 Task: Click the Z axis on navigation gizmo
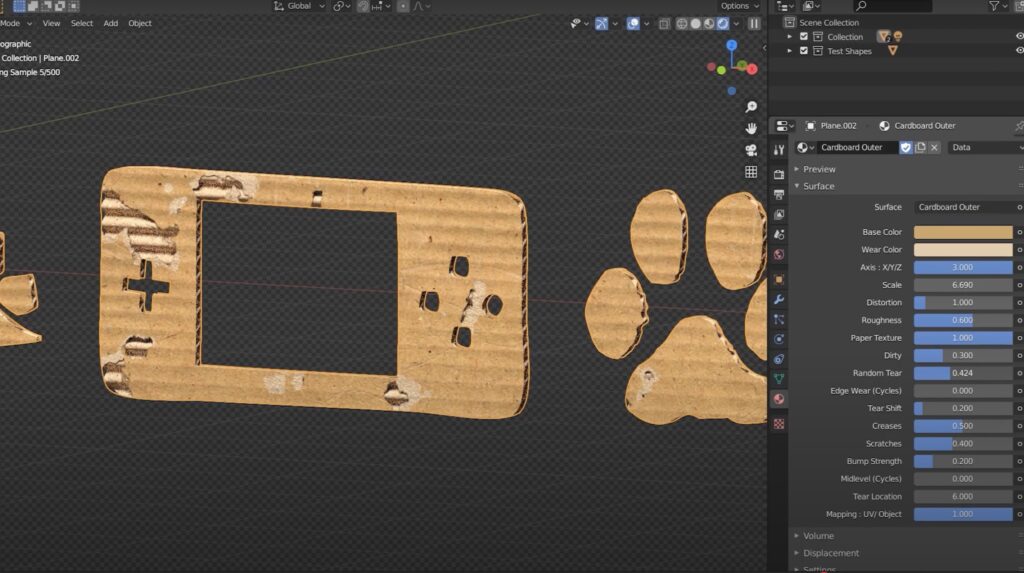coord(731,45)
